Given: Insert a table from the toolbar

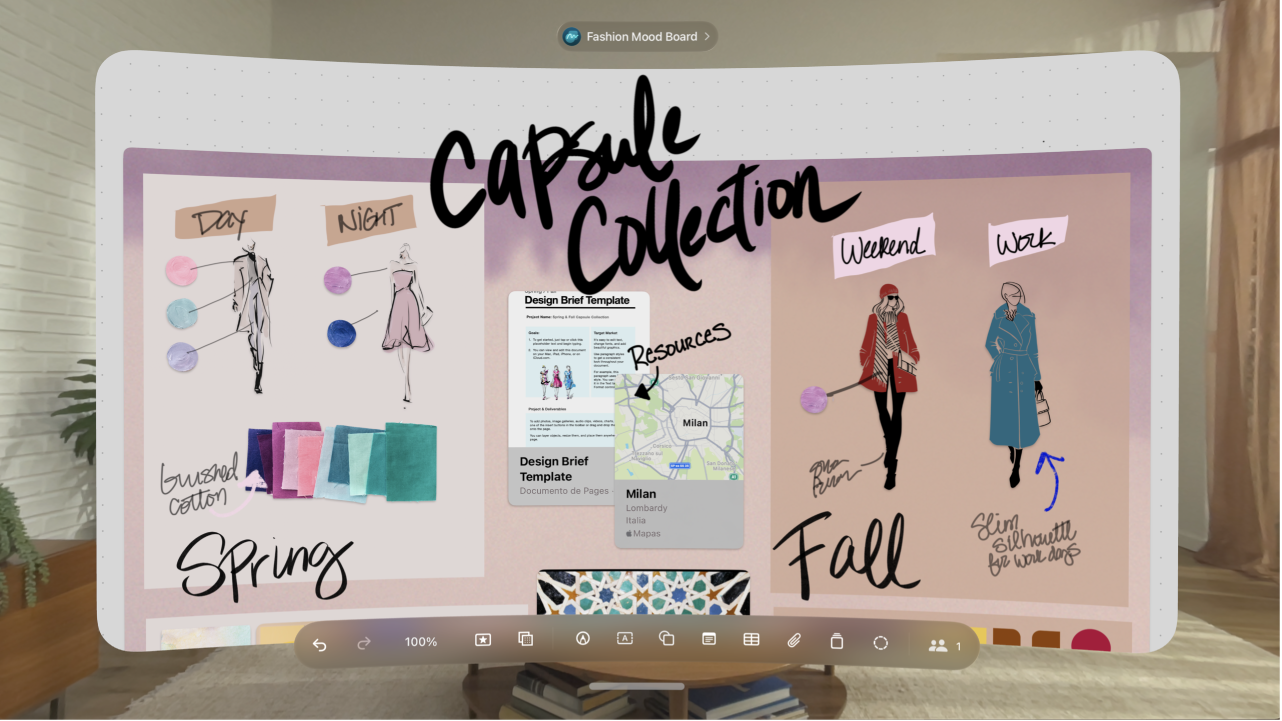Looking at the screenshot, I should (751, 640).
